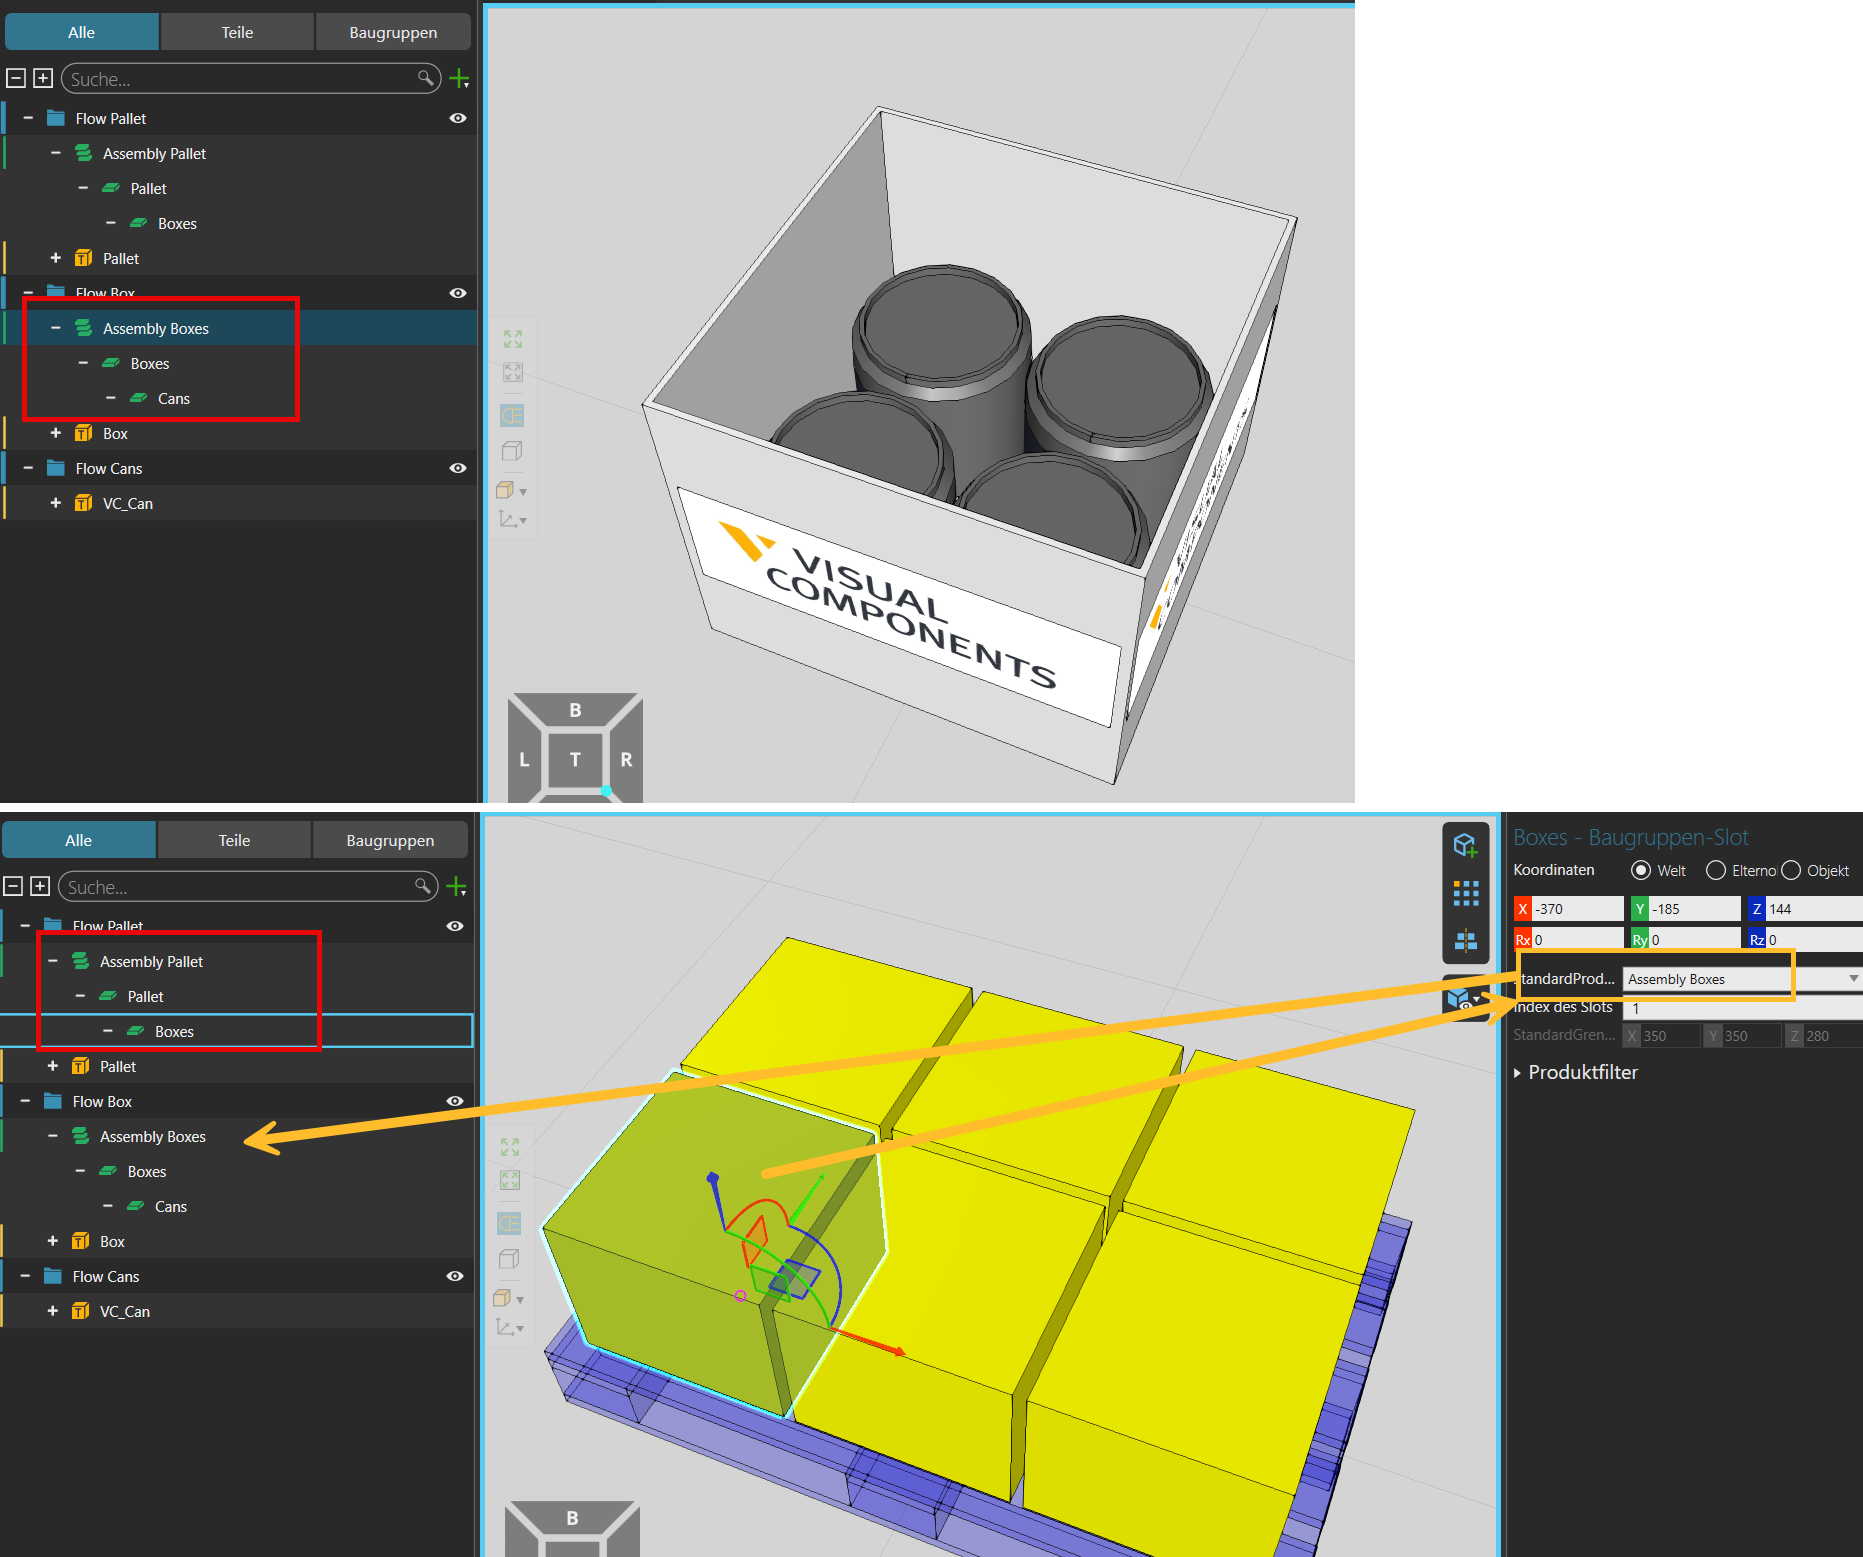Select the Elternobjekt coordinate radio button
The height and width of the screenshot is (1557, 1863).
pos(1716,870)
